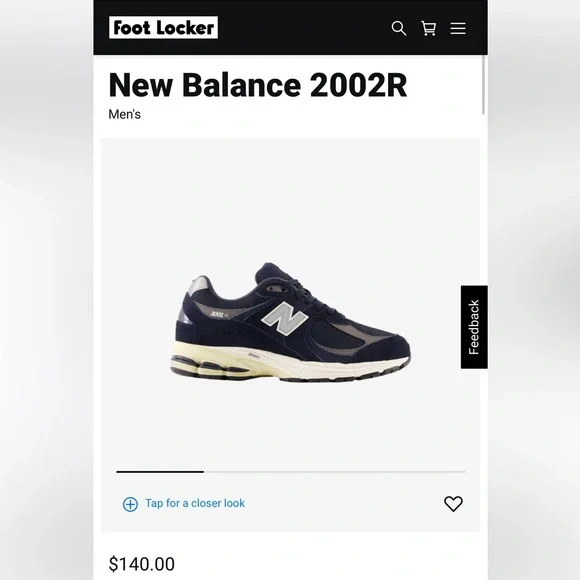The height and width of the screenshot is (580, 580).
Task: Click the page scrollbar near the header
Action: coord(483,85)
